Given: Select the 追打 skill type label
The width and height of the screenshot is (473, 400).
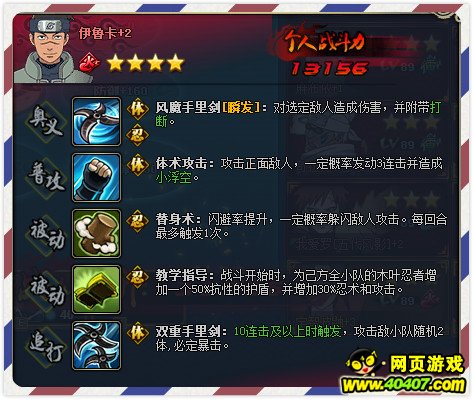Looking at the screenshot, I should pos(46,345).
